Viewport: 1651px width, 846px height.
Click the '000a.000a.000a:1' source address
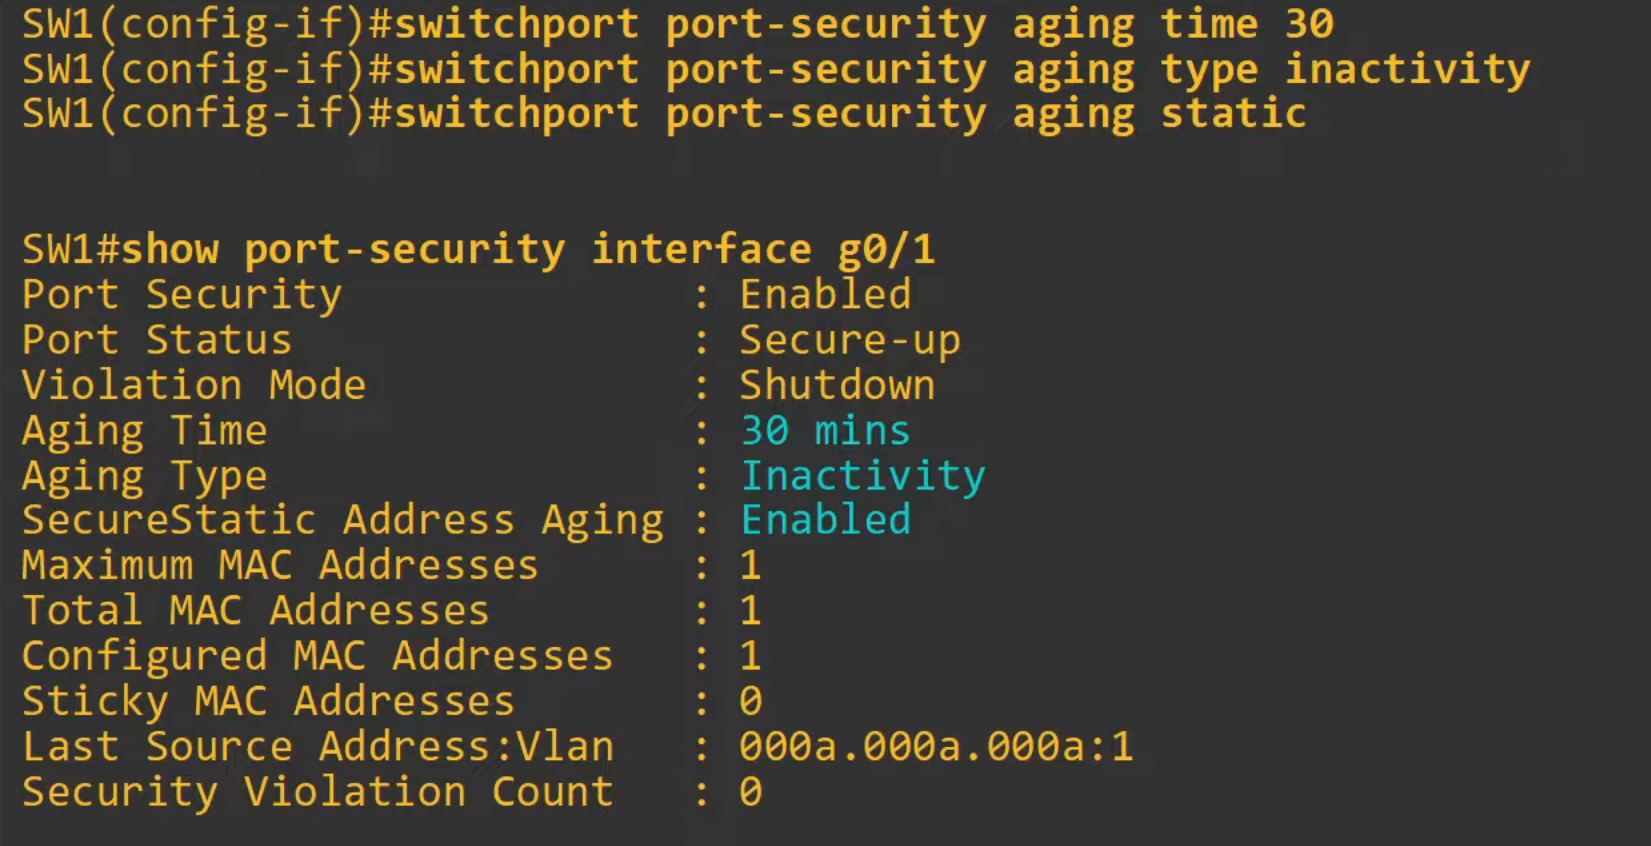click(936, 747)
